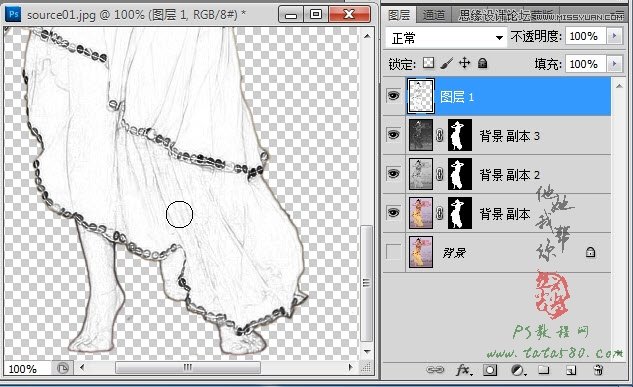633x387 pixels.
Task: Click mask link icon on 背景 副本 3
Action: (x=440, y=136)
